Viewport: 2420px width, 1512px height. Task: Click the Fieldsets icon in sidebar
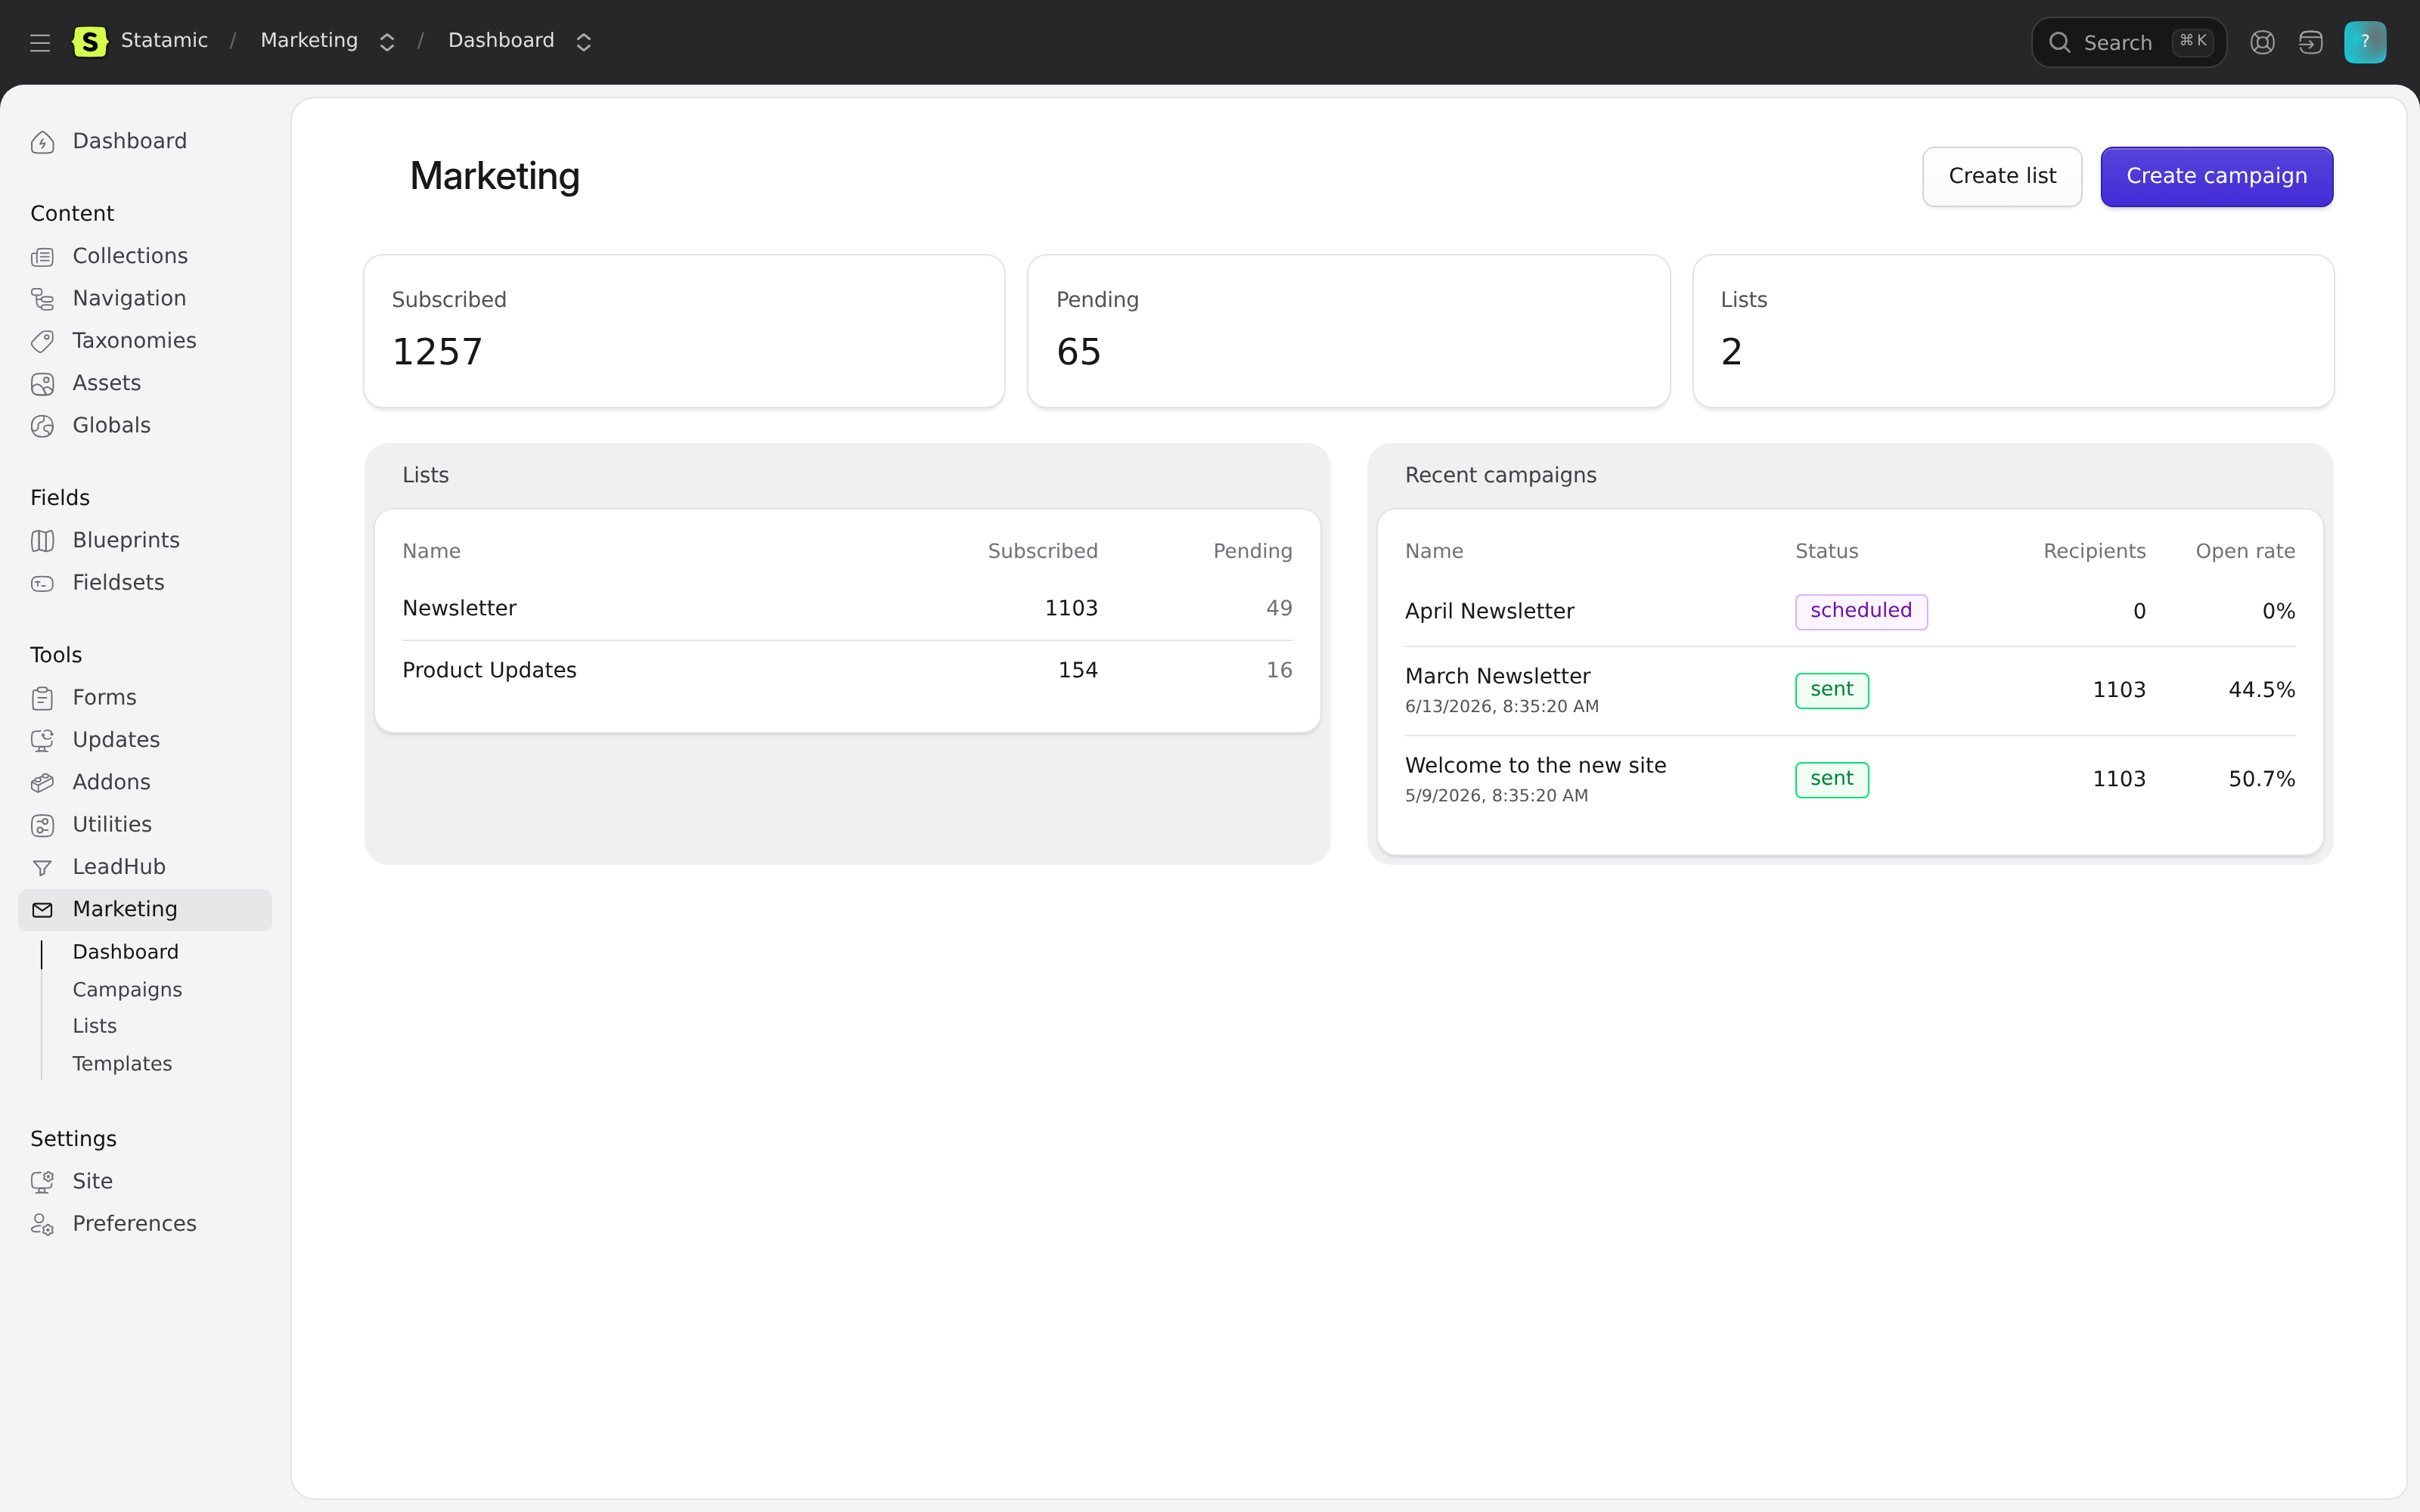pyautogui.click(x=42, y=583)
